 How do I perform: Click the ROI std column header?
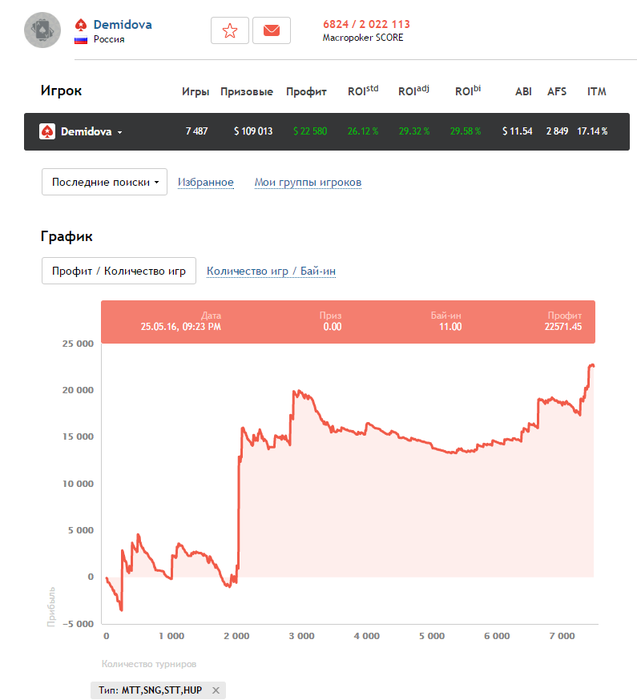coord(363,91)
